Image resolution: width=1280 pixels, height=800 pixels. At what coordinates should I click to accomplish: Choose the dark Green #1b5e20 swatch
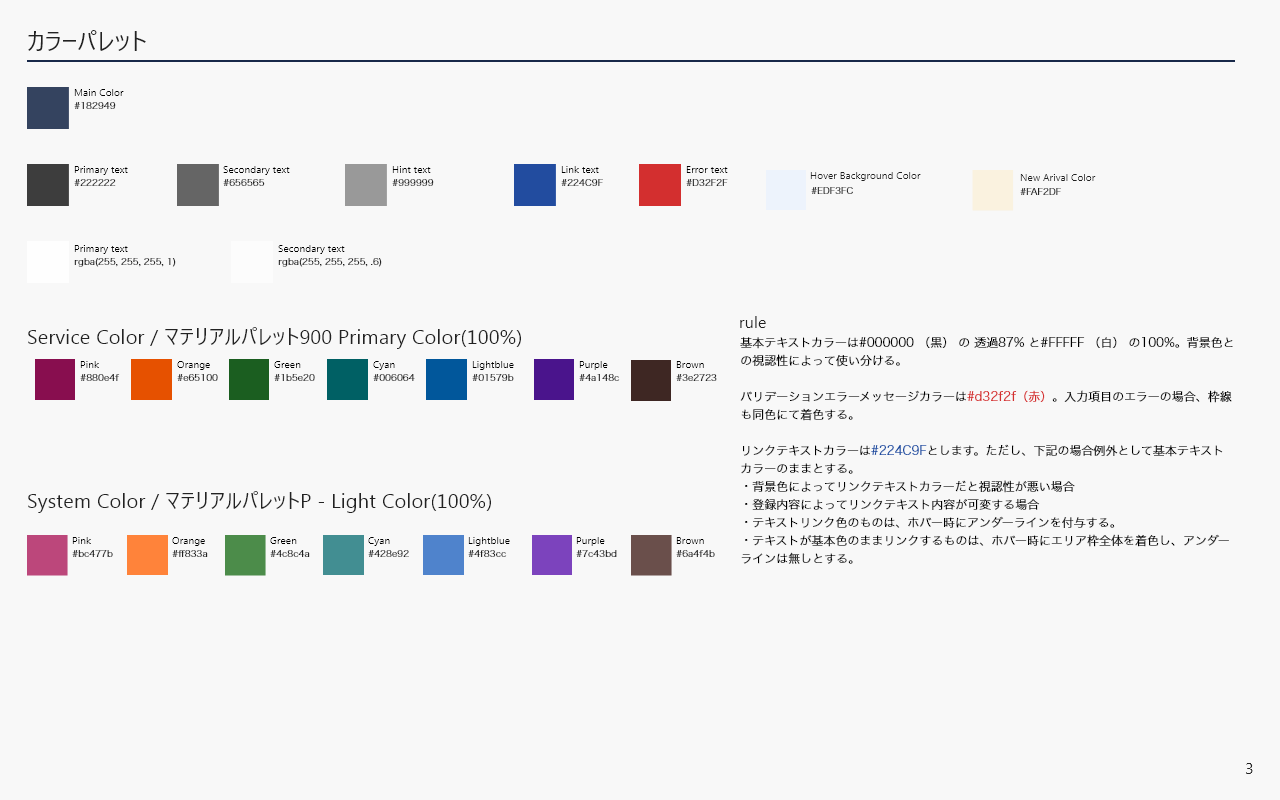249,380
